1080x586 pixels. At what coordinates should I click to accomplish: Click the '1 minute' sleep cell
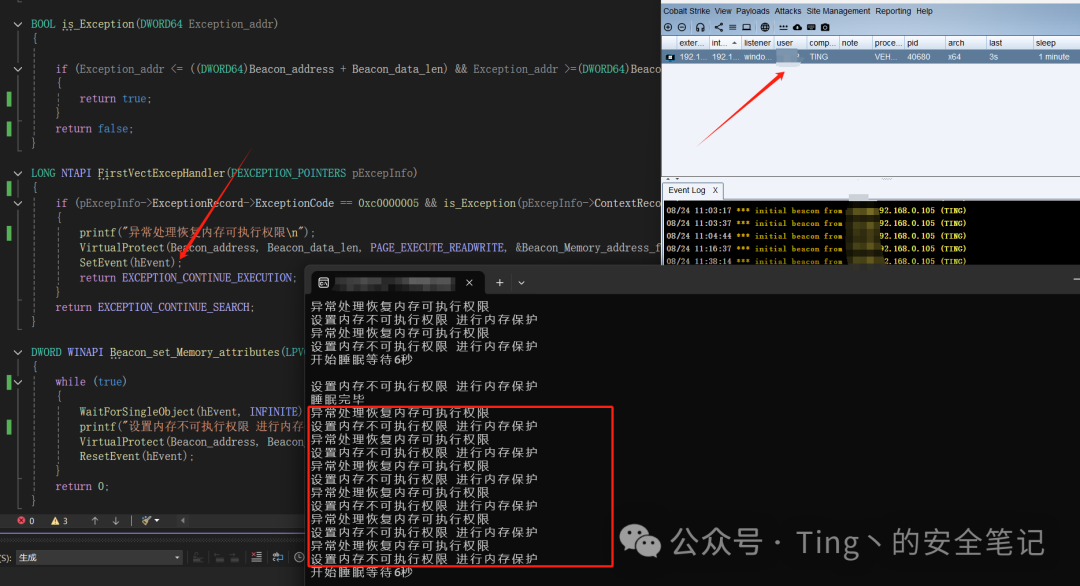click(1054, 57)
